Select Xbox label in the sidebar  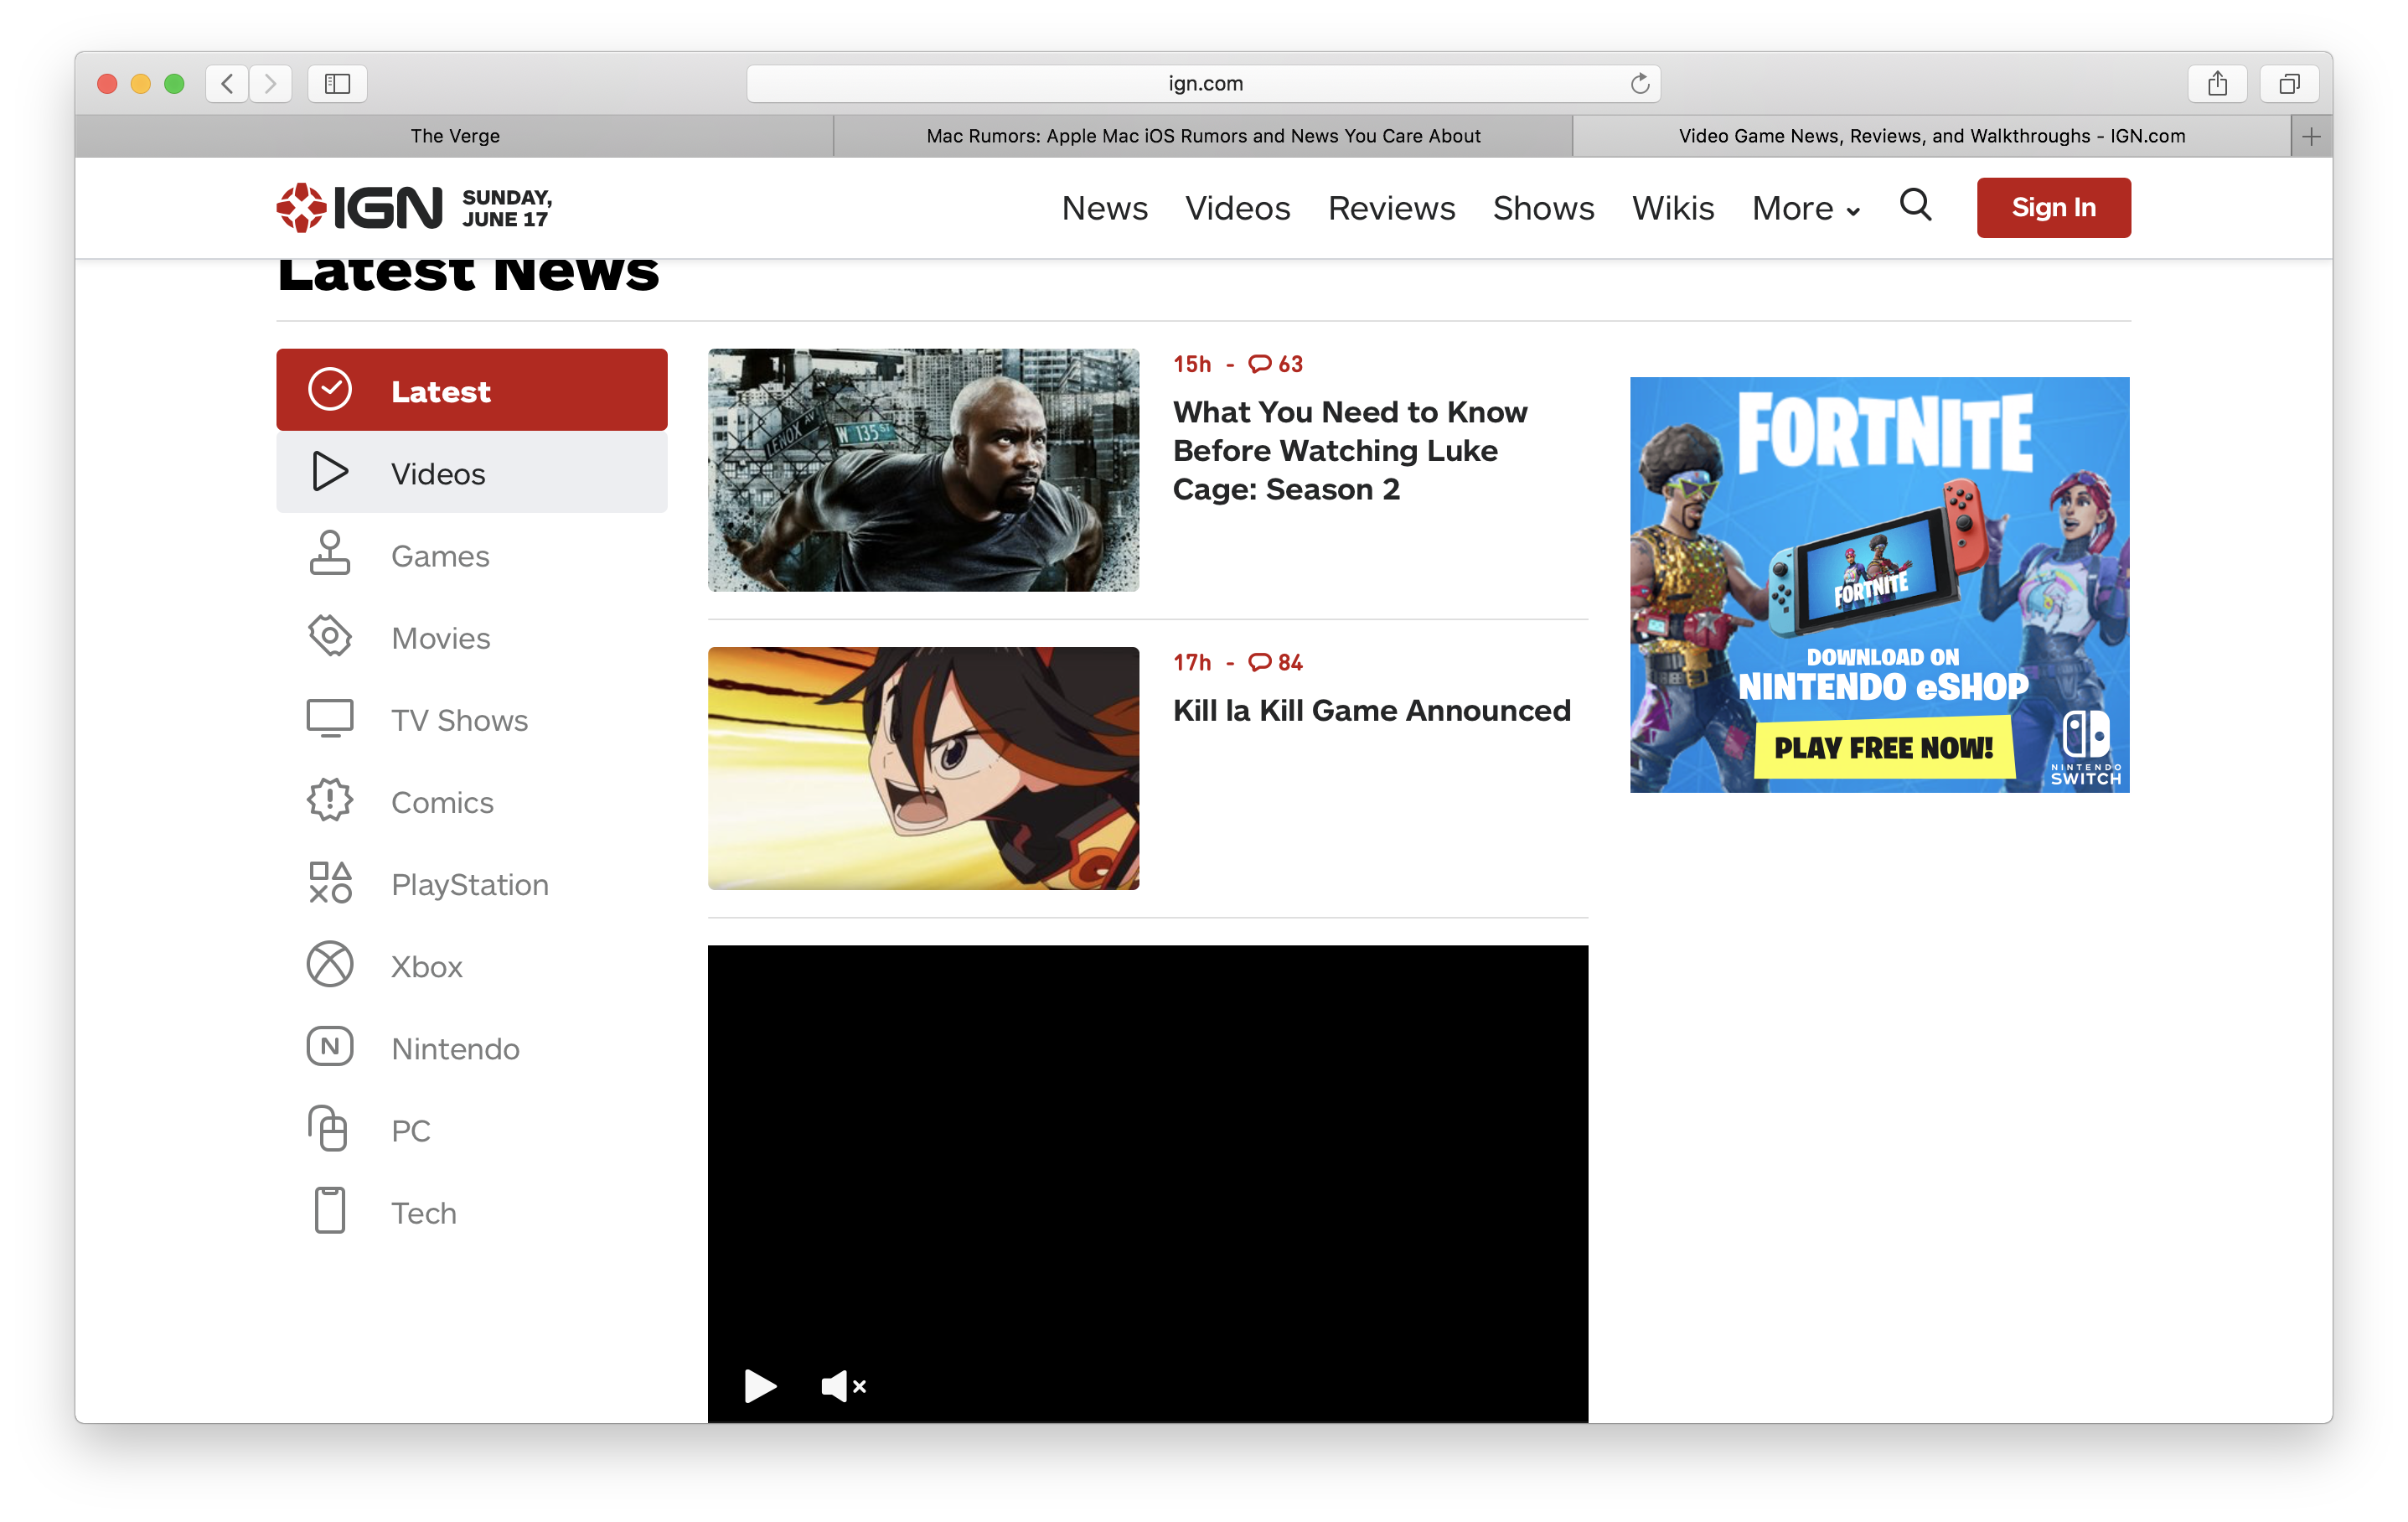pyautogui.click(x=427, y=967)
